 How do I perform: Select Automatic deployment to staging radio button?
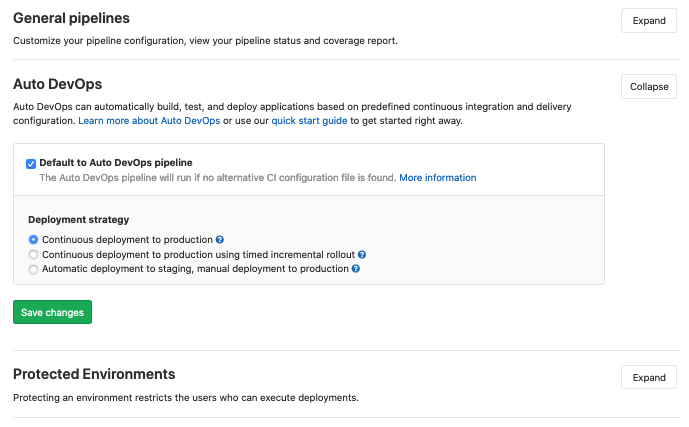[34, 269]
